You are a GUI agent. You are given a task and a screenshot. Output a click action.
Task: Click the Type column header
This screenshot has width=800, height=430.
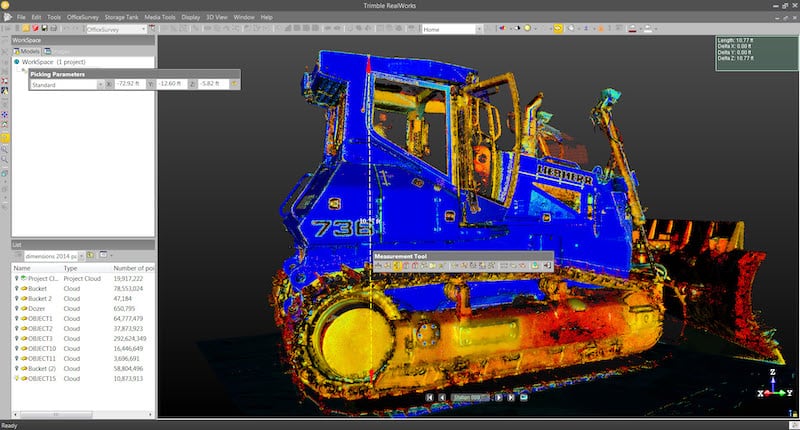(x=86, y=268)
